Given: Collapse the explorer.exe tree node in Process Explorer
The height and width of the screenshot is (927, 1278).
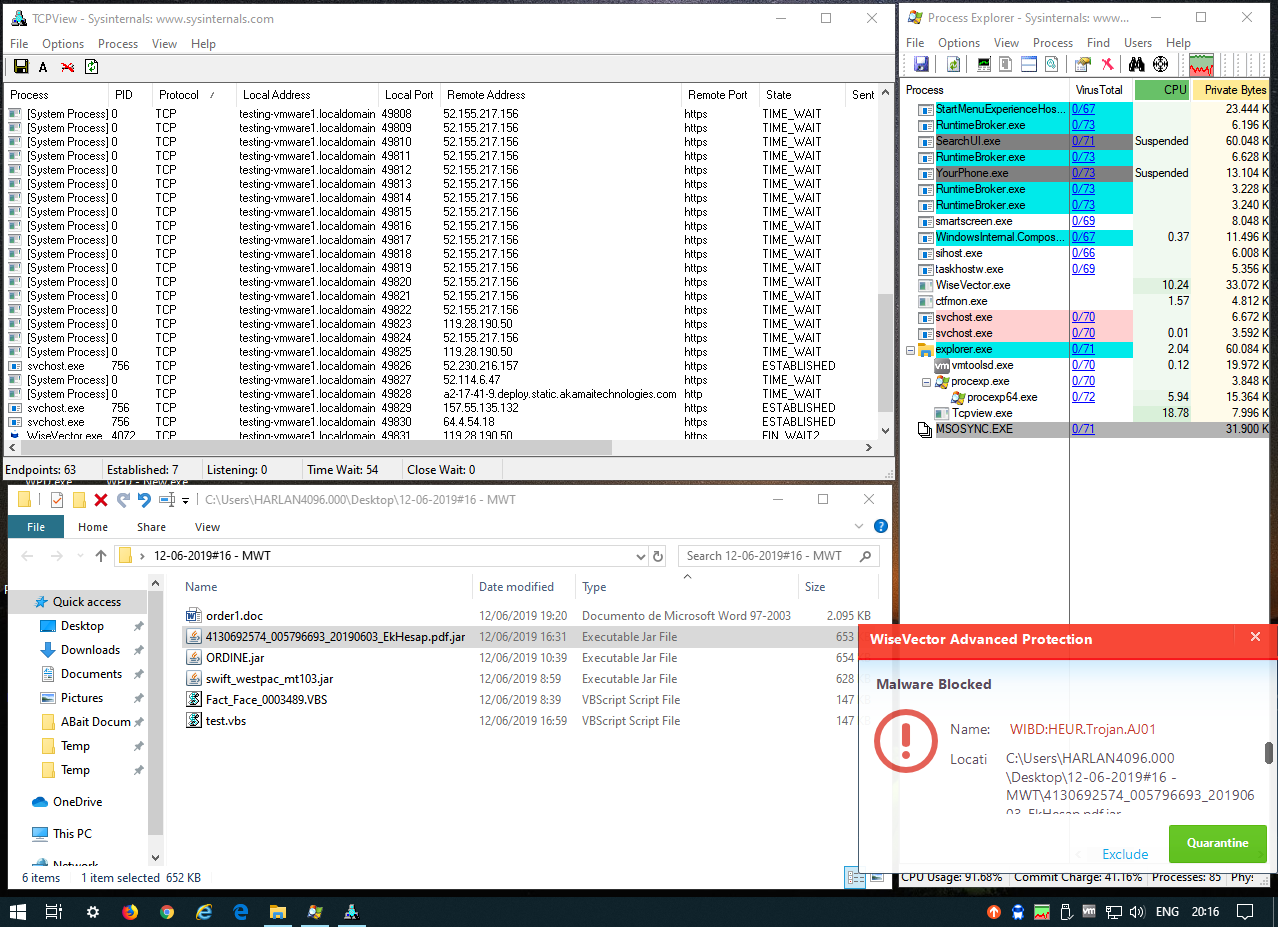Looking at the screenshot, I should tap(911, 350).
